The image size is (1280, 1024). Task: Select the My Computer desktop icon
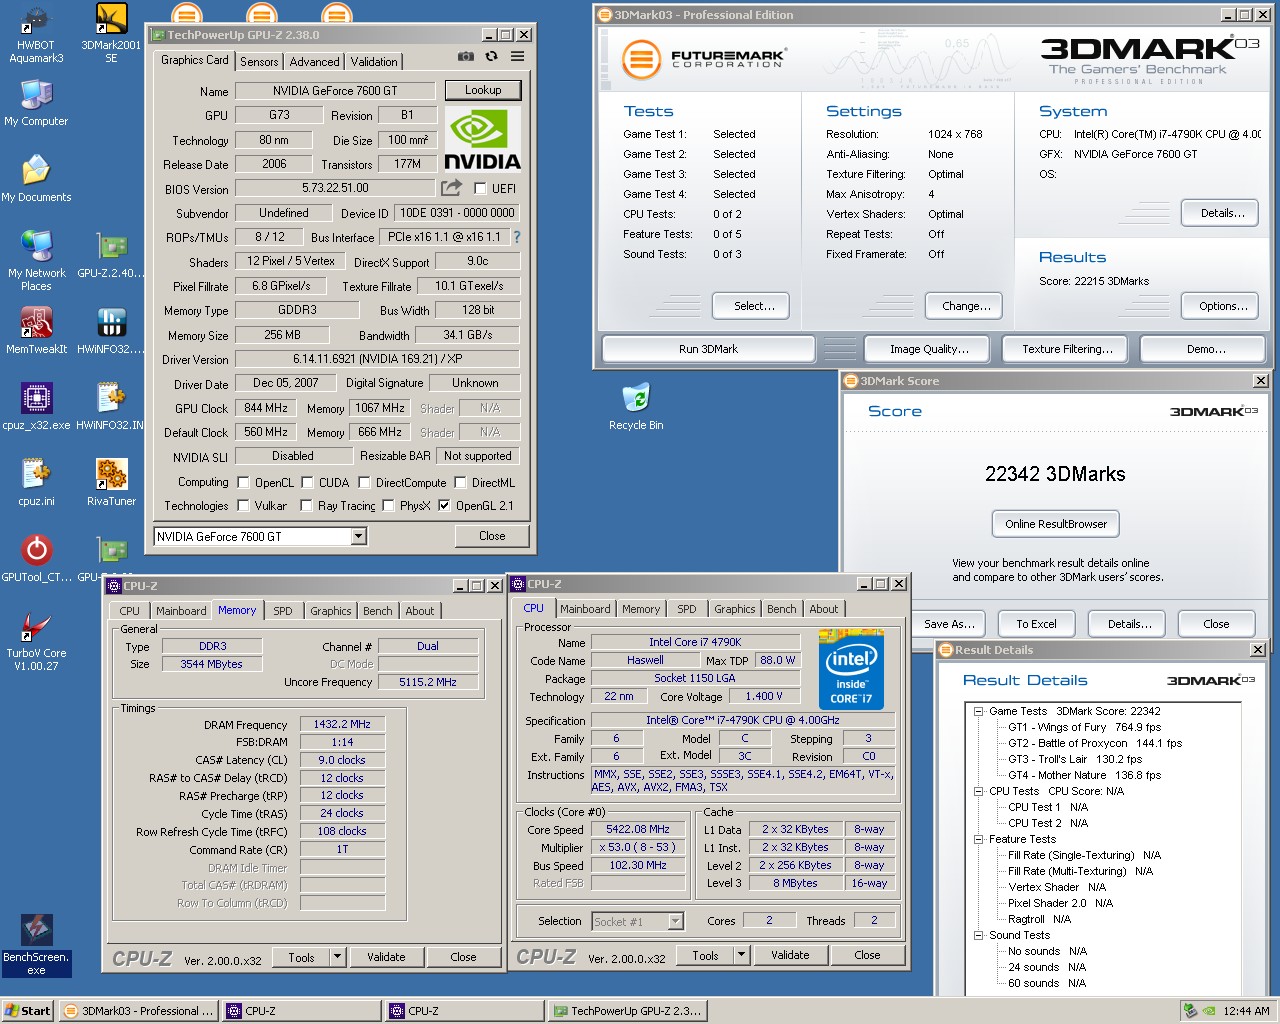click(x=36, y=103)
